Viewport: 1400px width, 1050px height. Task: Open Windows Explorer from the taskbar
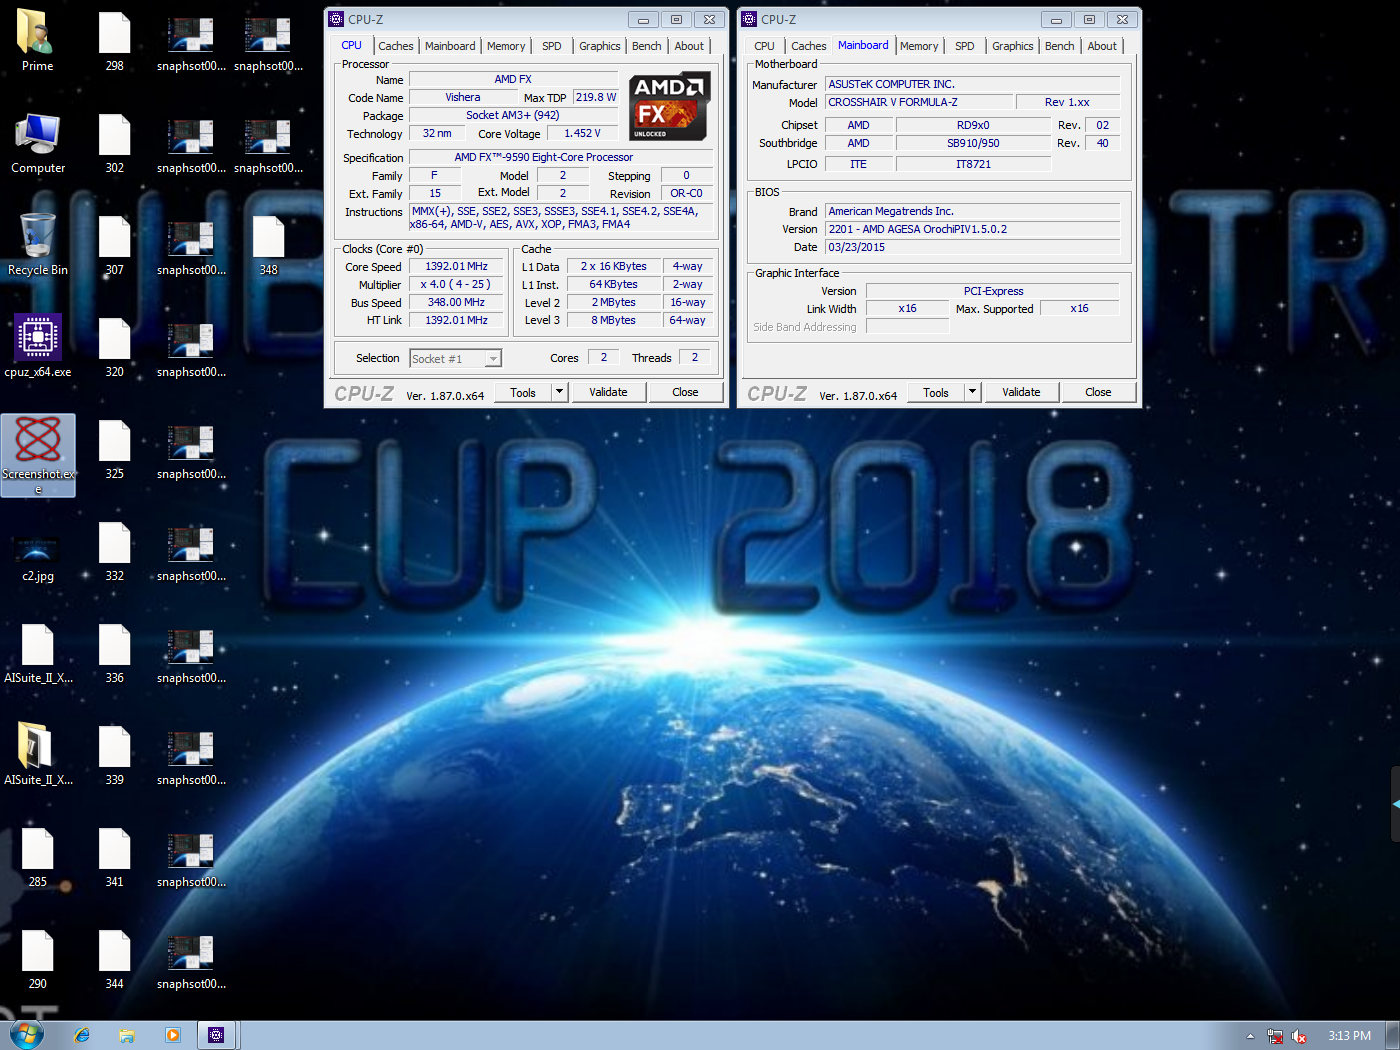tap(127, 1035)
